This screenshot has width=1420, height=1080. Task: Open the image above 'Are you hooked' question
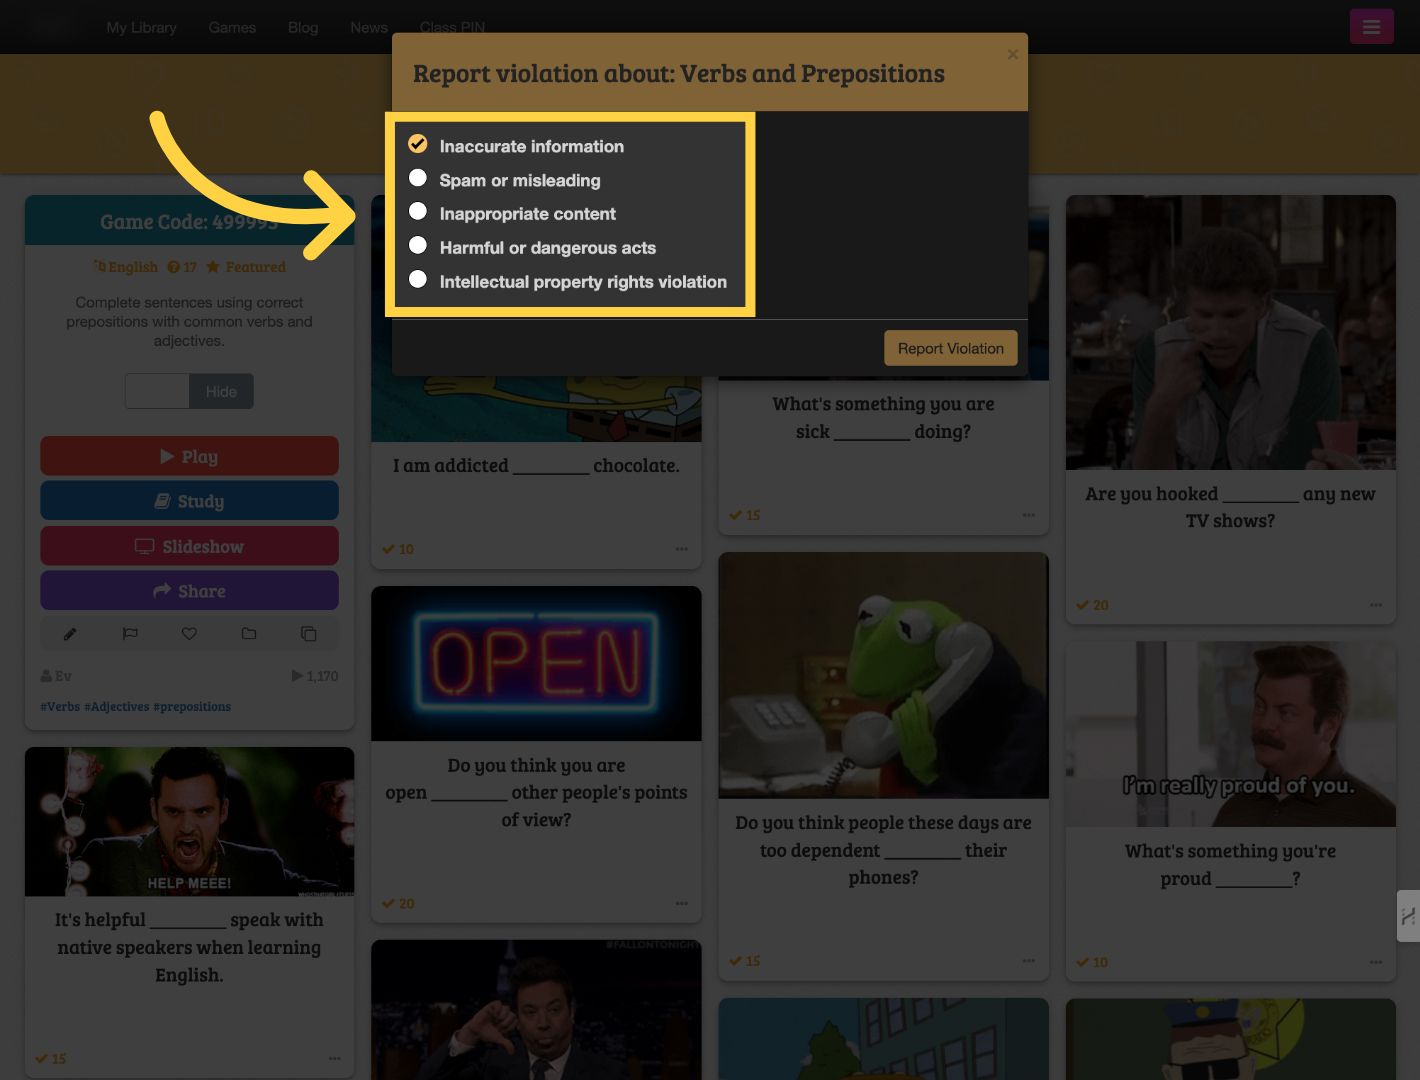pos(1230,332)
